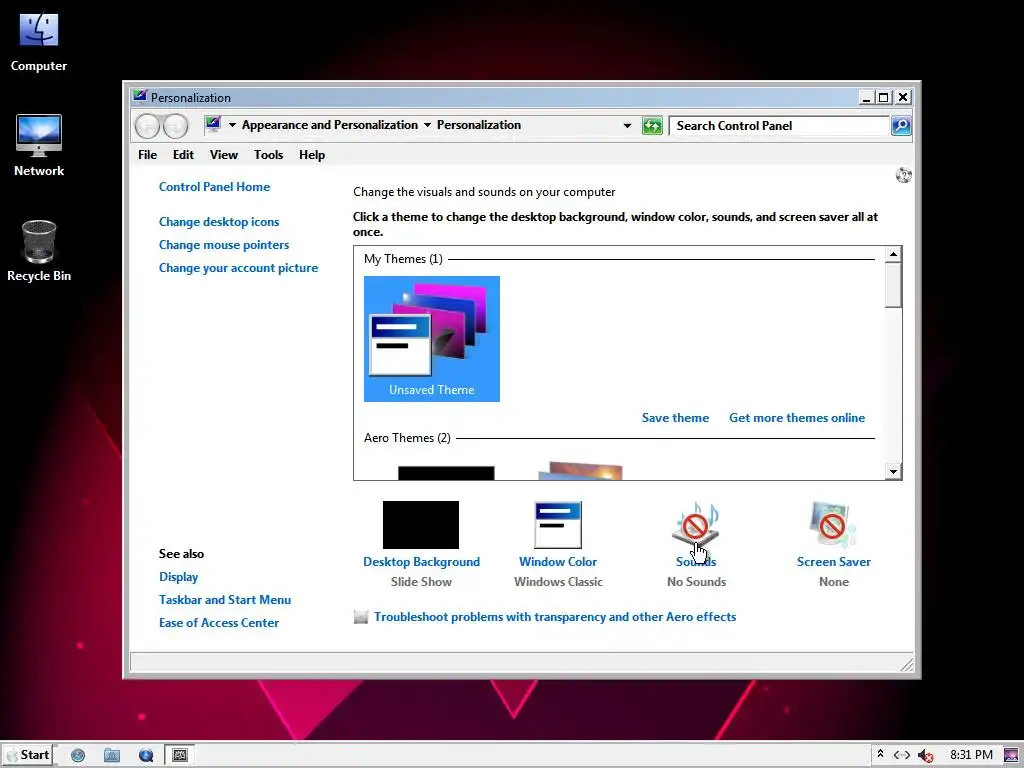Click the Save theme link
This screenshot has height=768, width=1024.
click(675, 418)
